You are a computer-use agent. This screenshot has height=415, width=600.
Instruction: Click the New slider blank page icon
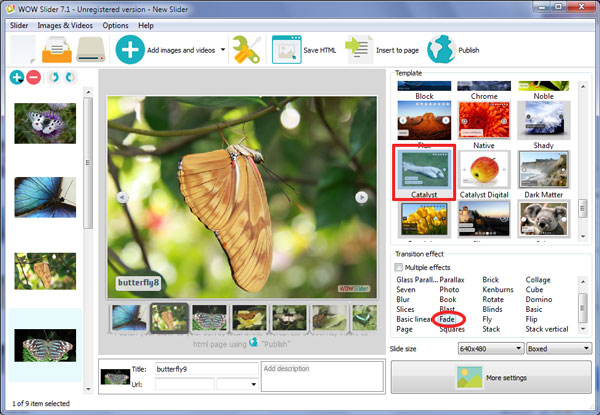pos(23,50)
